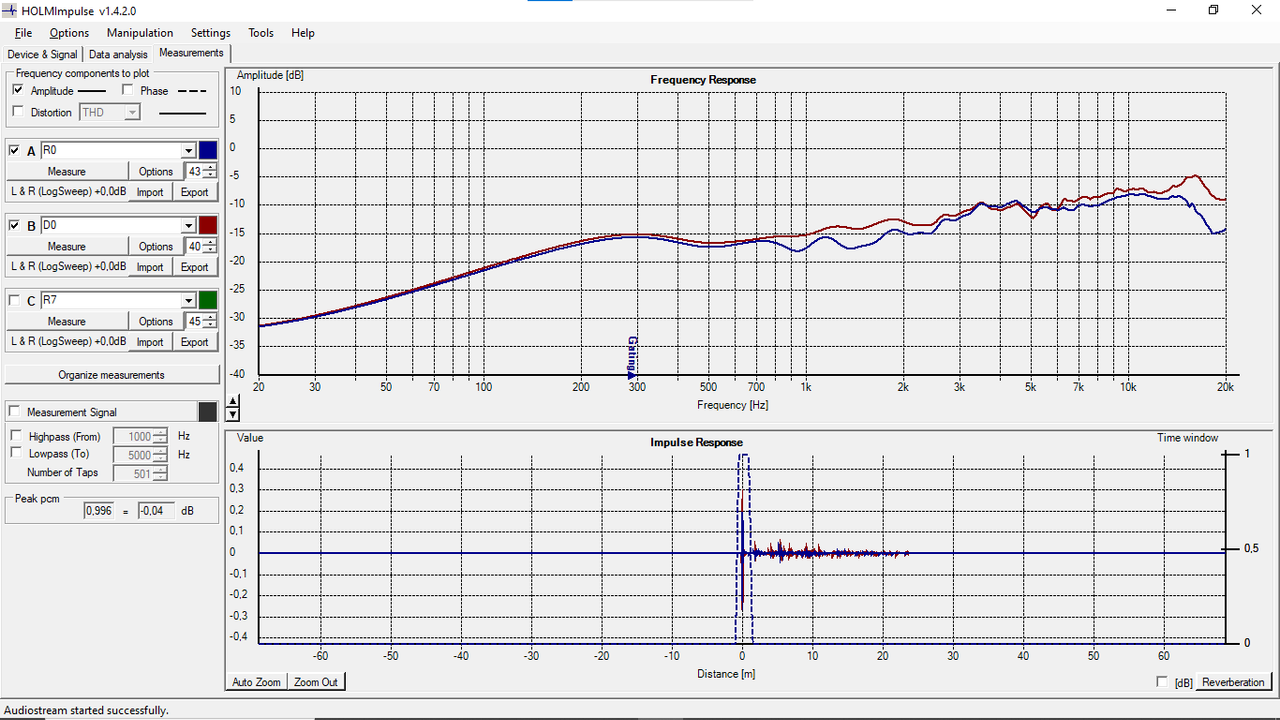Tick the Measurement Signal checkbox
The image size is (1280, 720).
pos(14,412)
